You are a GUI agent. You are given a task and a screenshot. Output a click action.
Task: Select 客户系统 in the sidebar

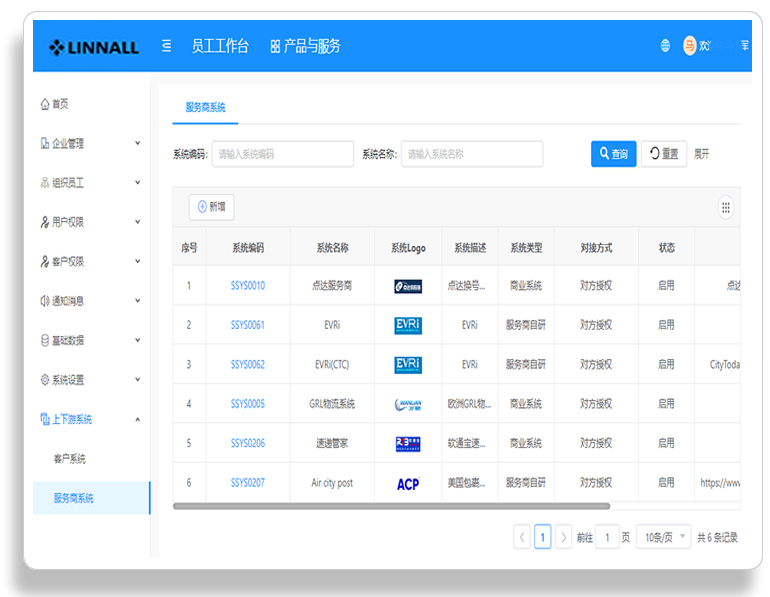[70, 459]
